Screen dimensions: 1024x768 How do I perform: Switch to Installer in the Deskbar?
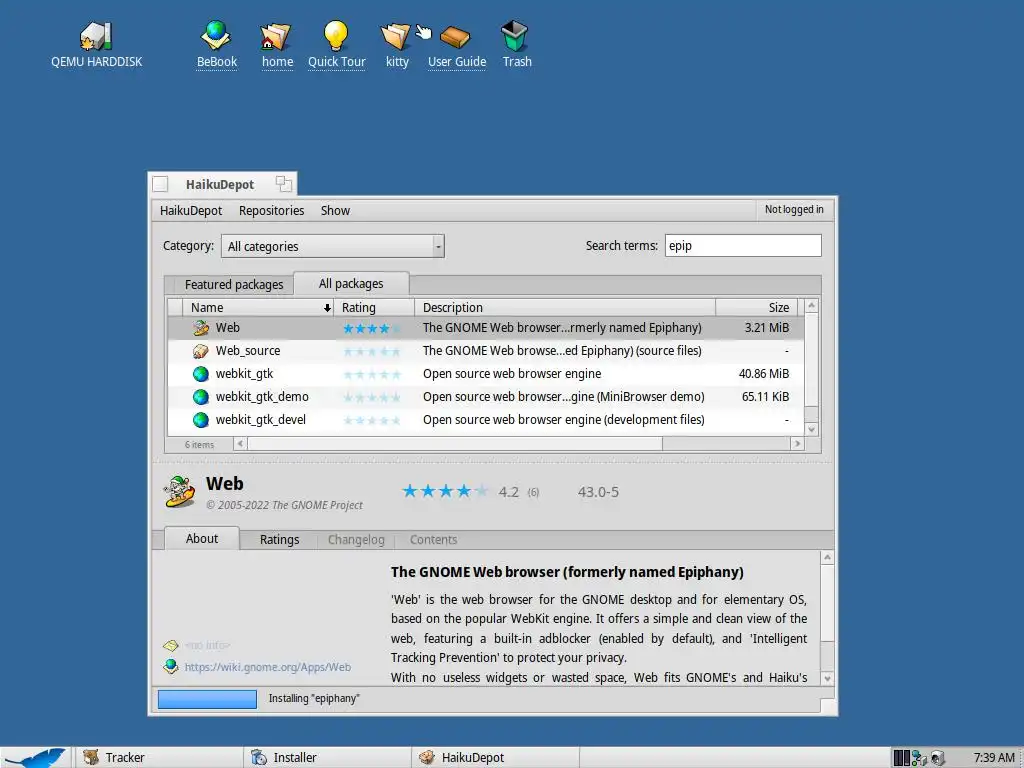[327, 758]
